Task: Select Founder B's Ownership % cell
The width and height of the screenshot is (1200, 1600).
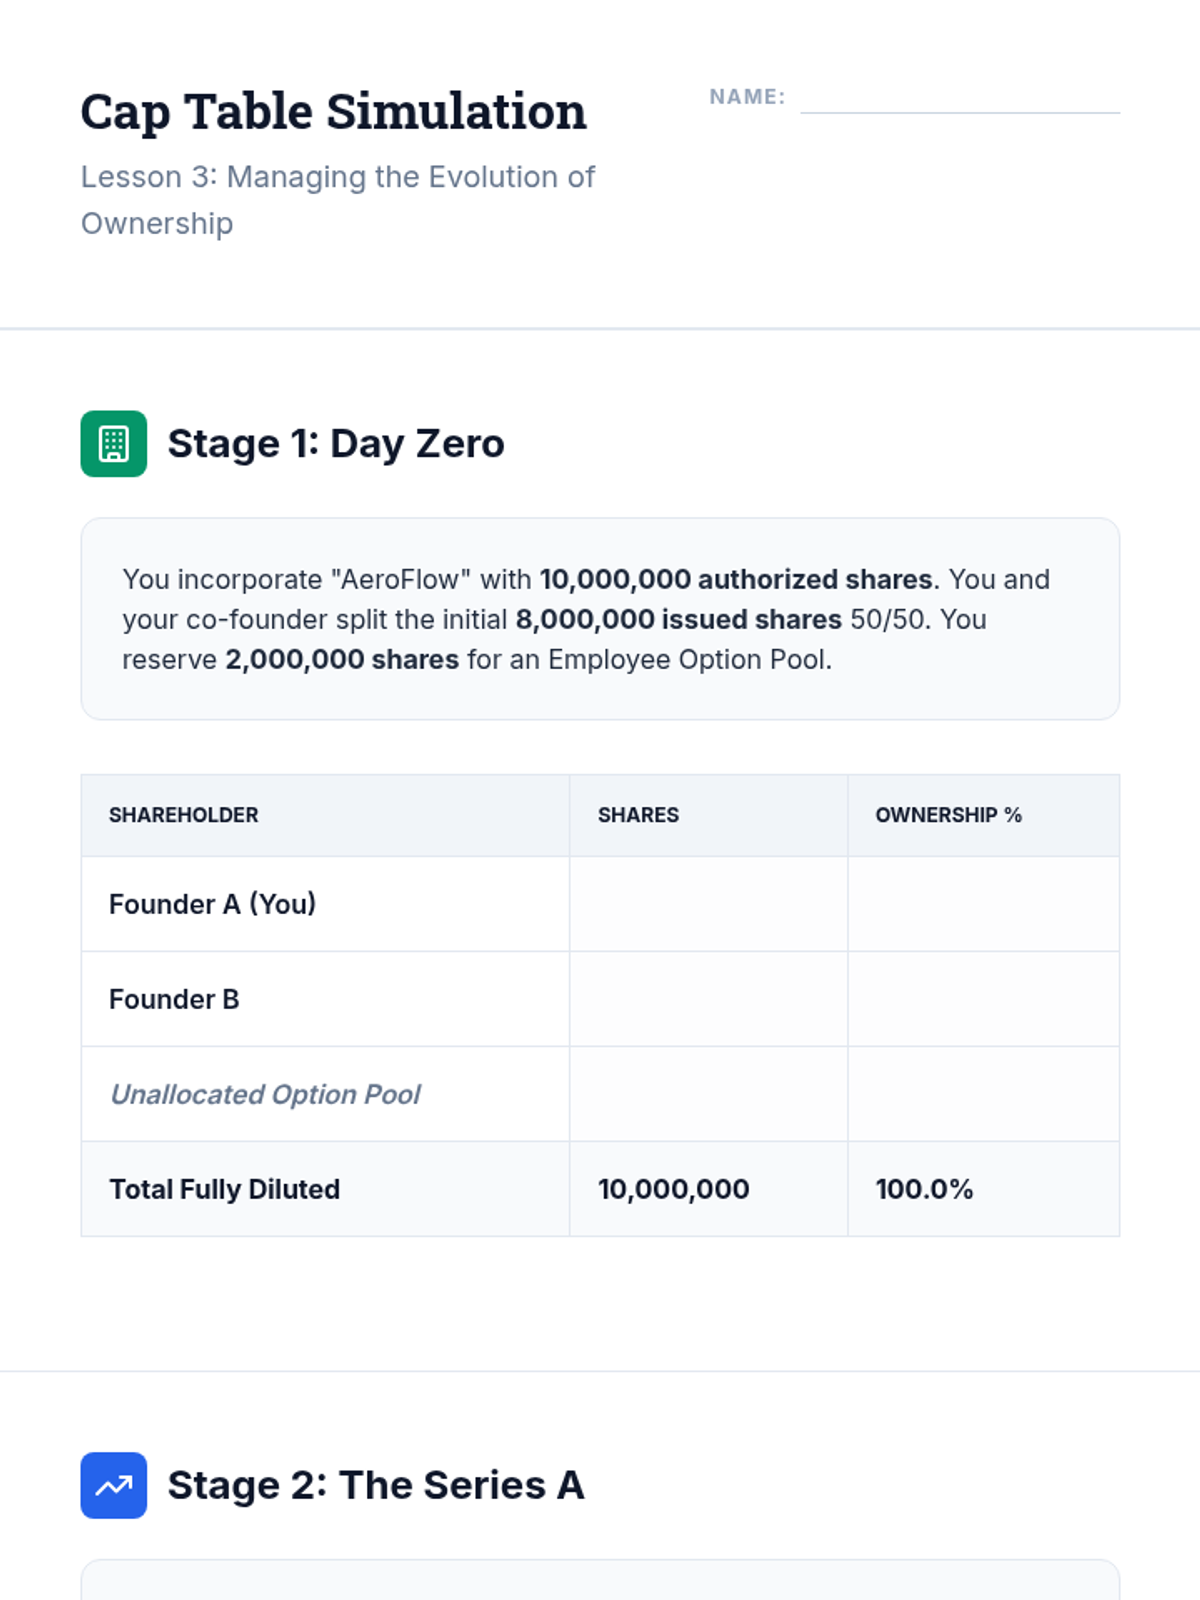Action: pos(983,999)
